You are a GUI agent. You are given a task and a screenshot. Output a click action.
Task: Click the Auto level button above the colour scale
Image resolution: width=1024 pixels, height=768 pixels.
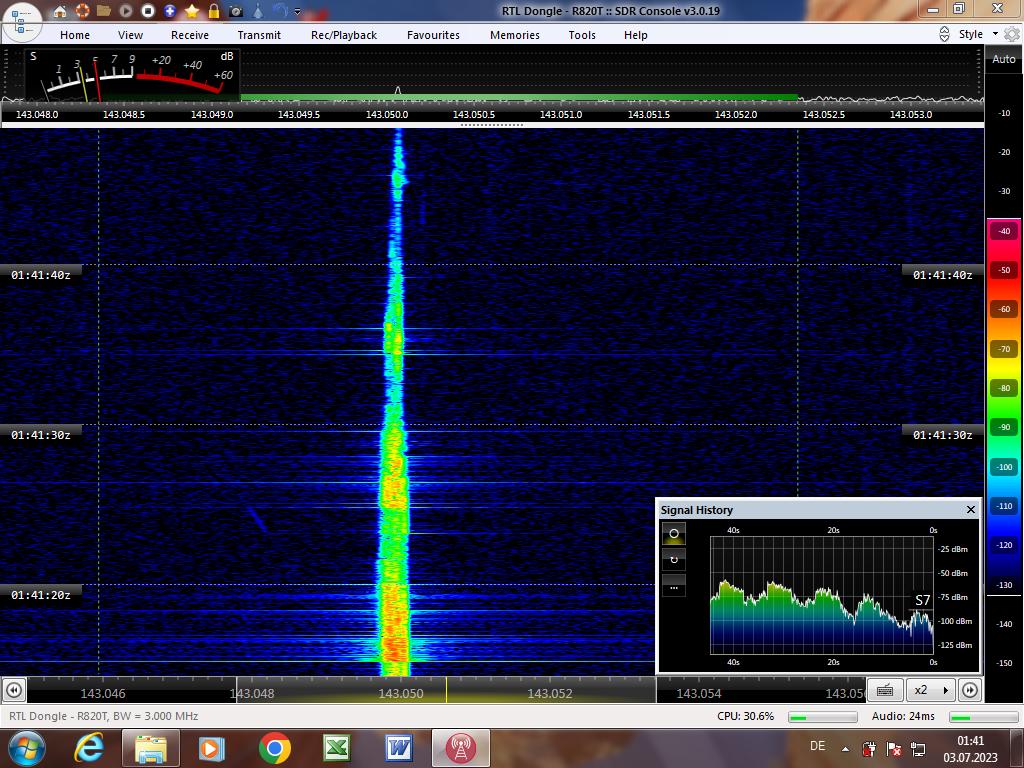click(1004, 59)
